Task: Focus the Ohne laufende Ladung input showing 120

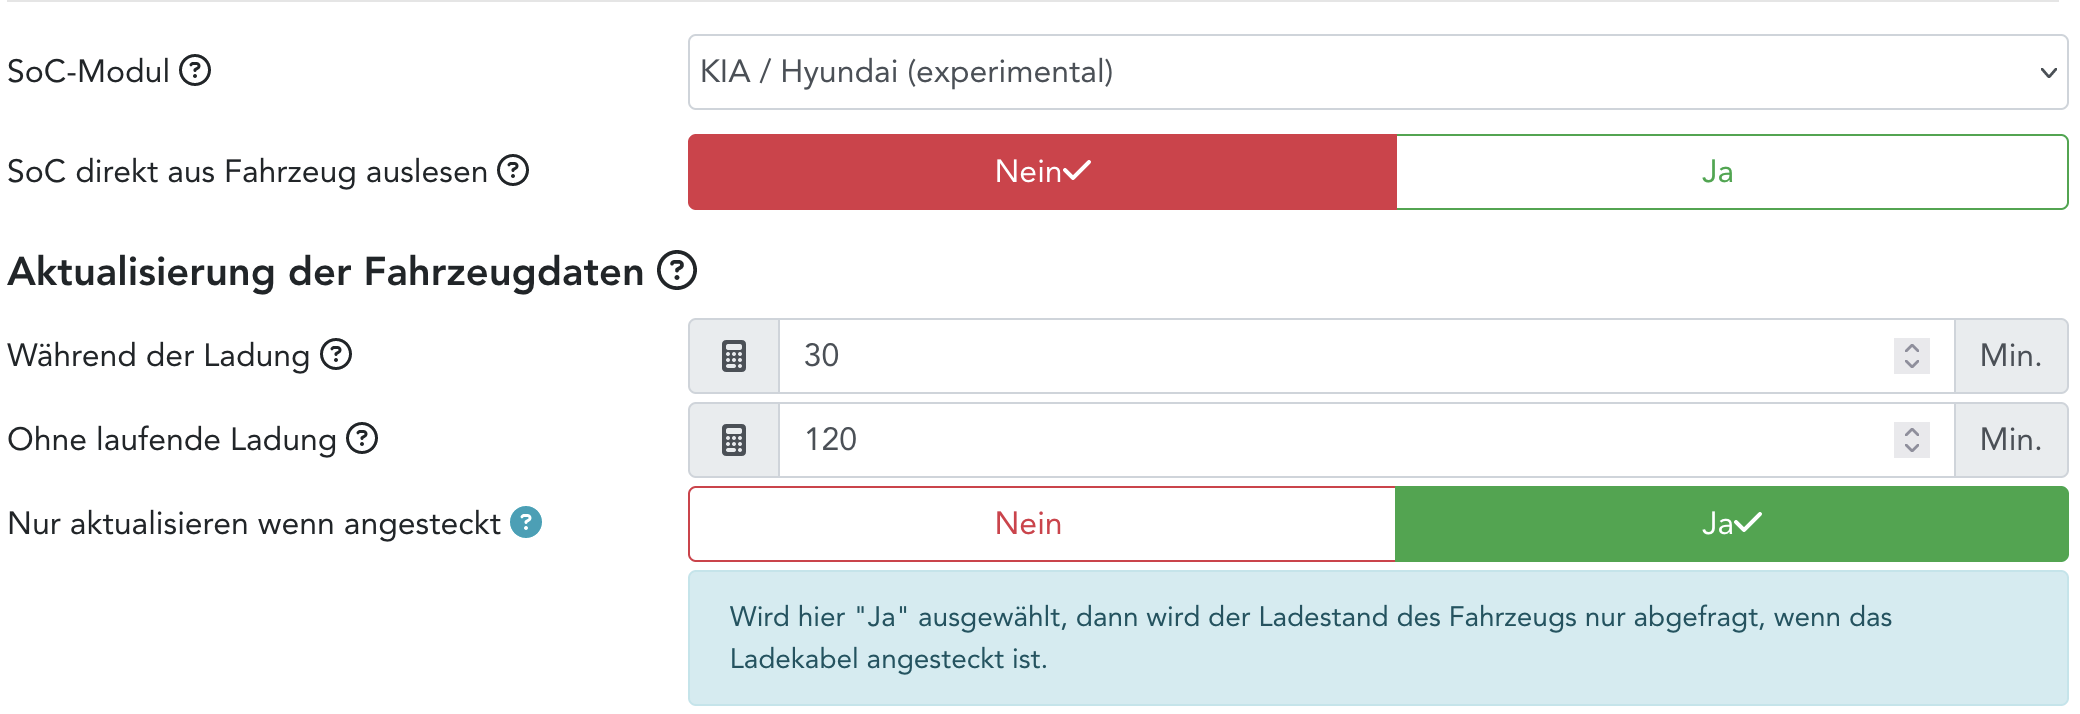Action: [1340, 440]
